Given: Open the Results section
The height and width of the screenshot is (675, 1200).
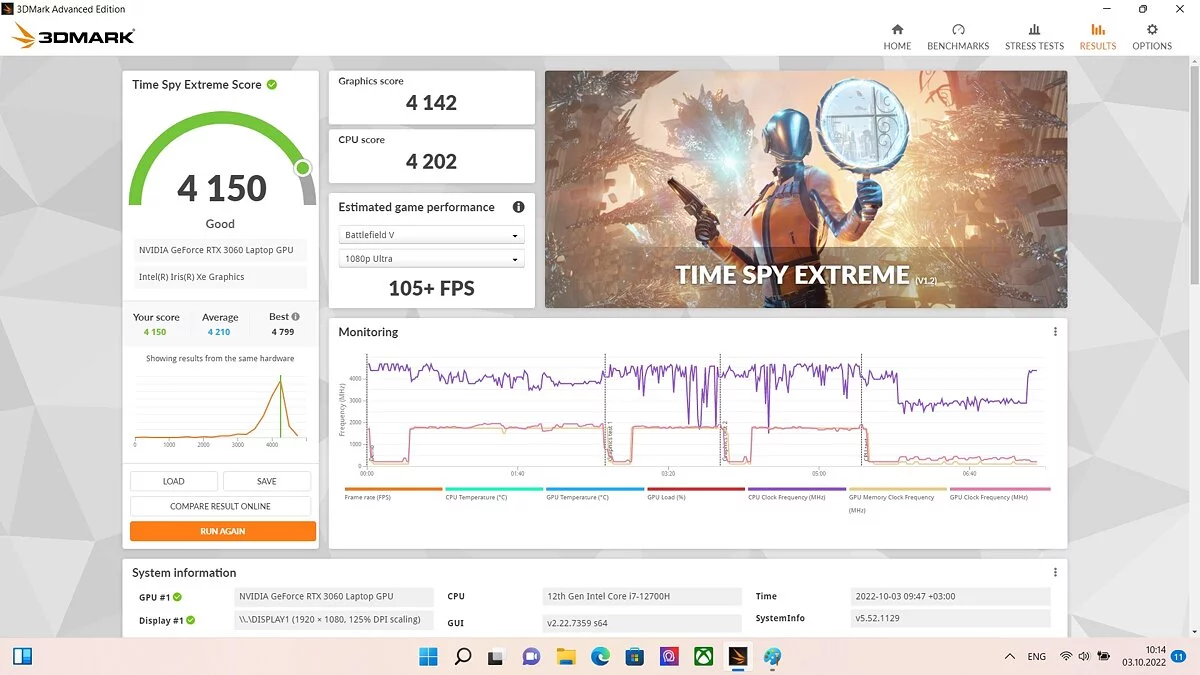Looking at the screenshot, I should pyautogui.click(x=1098, y=37).
